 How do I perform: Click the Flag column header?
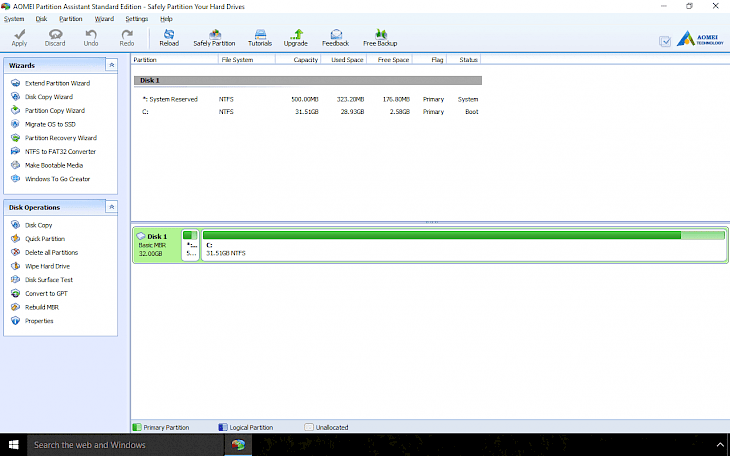[429, 60]
